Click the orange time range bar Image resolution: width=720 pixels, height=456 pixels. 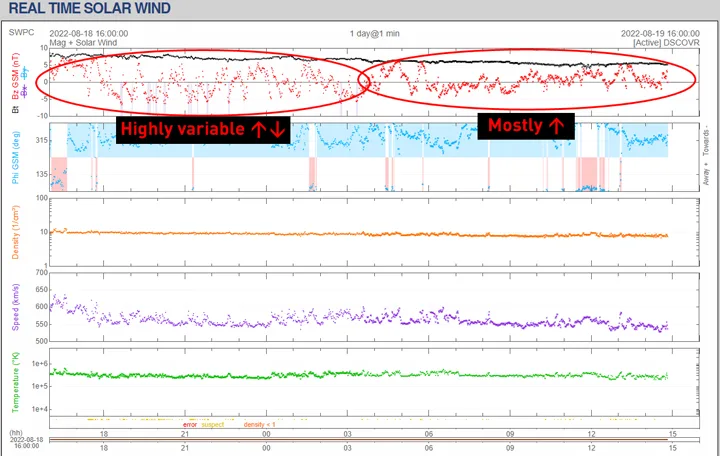(358, 440)
